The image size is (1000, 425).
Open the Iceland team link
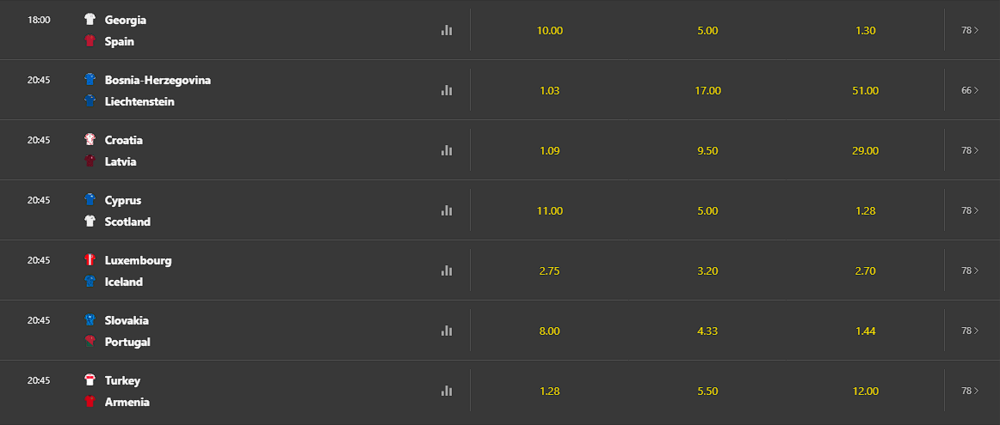tap(124, 282)
